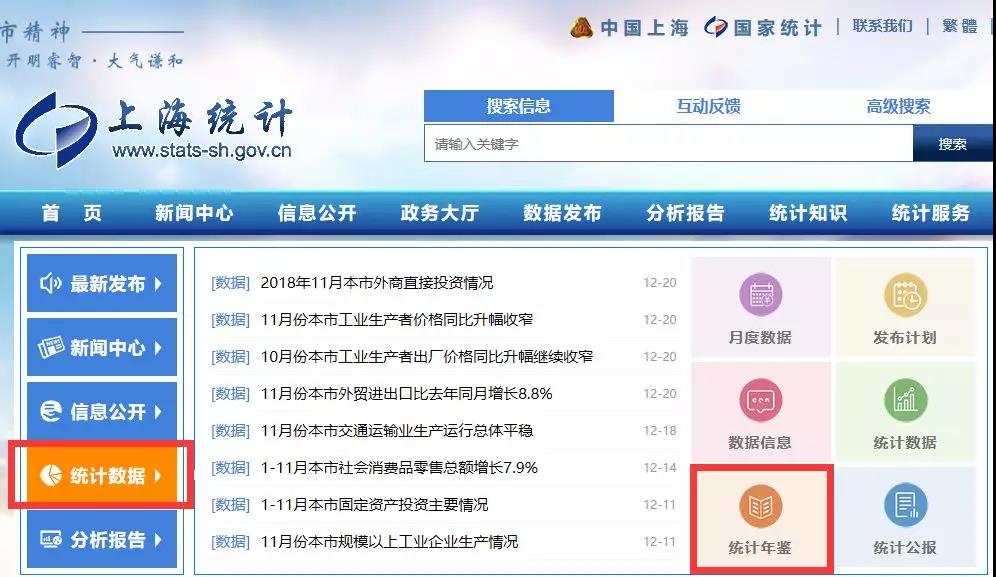The height and width of the screenshot is (577, 996).
Task: Open the 统计年鉴 book icon
Action: pyautogui.click(x=759, y=507)
